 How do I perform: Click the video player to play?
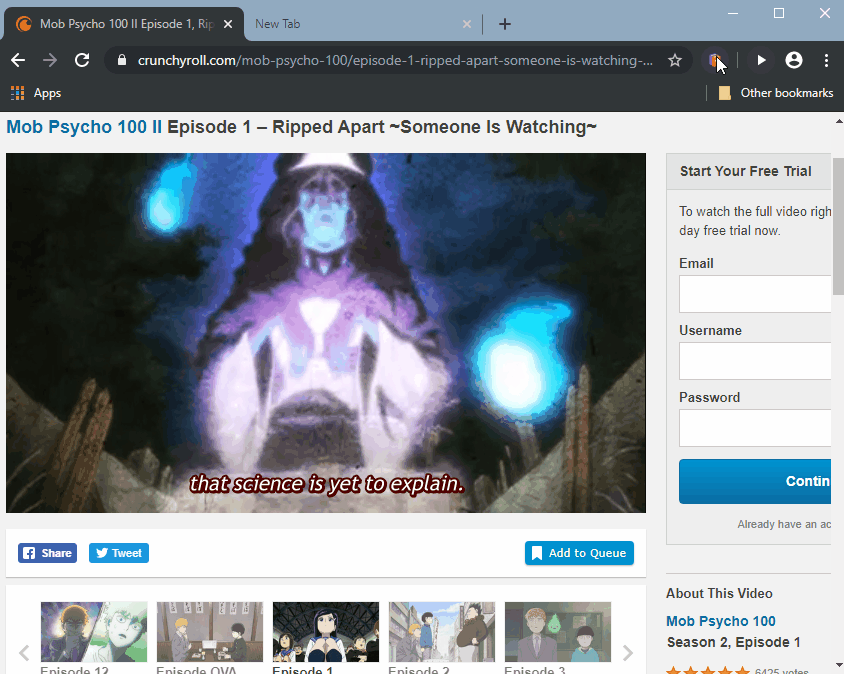326,333
